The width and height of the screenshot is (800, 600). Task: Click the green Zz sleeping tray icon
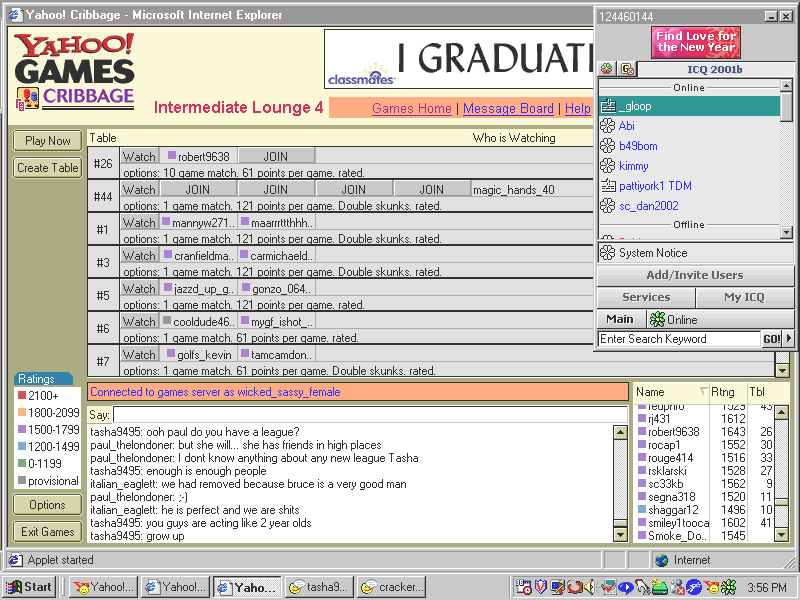click(x=660, y=587)
